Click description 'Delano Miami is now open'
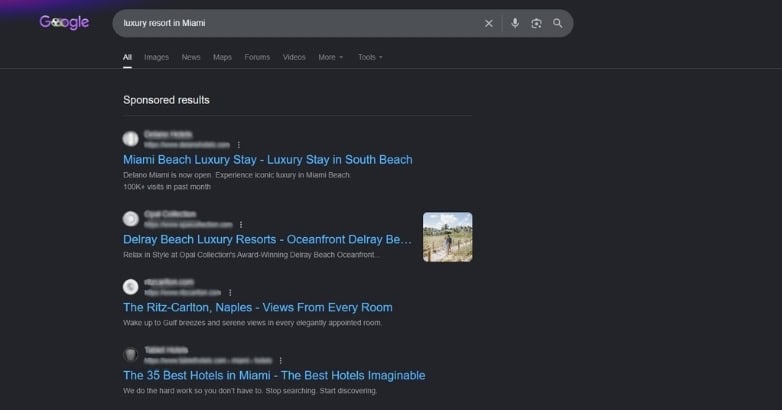 click(168, 175)
